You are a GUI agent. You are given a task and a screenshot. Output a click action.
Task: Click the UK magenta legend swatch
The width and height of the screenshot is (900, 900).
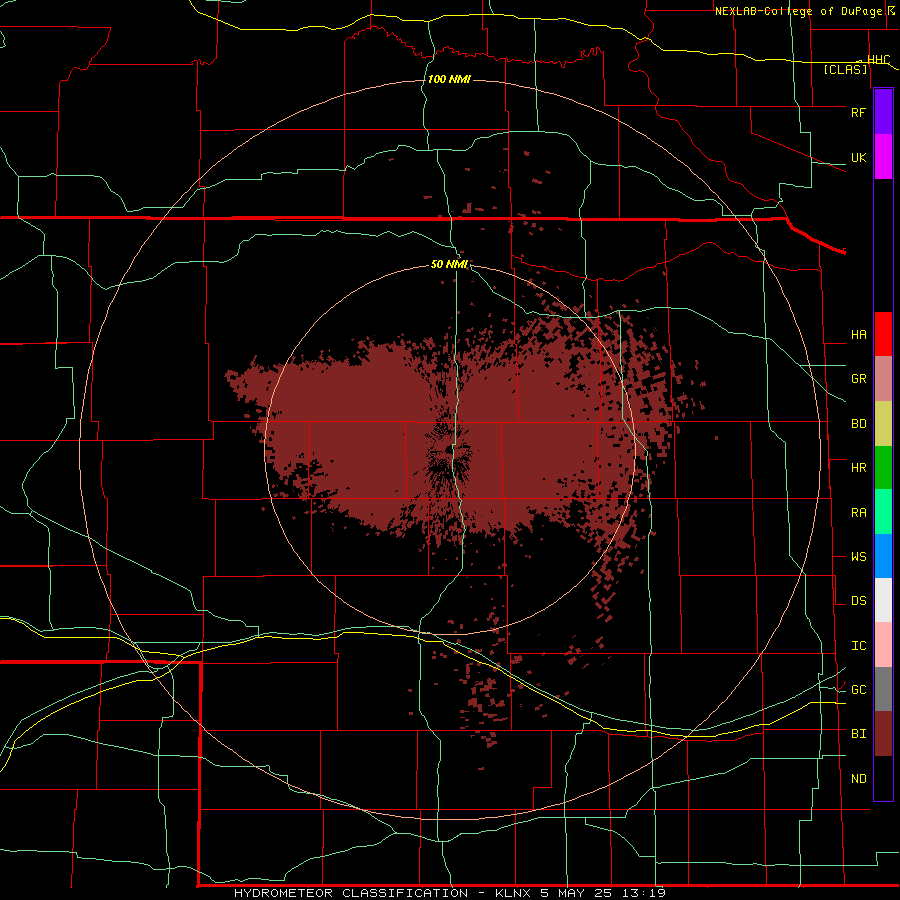point(883,157)
